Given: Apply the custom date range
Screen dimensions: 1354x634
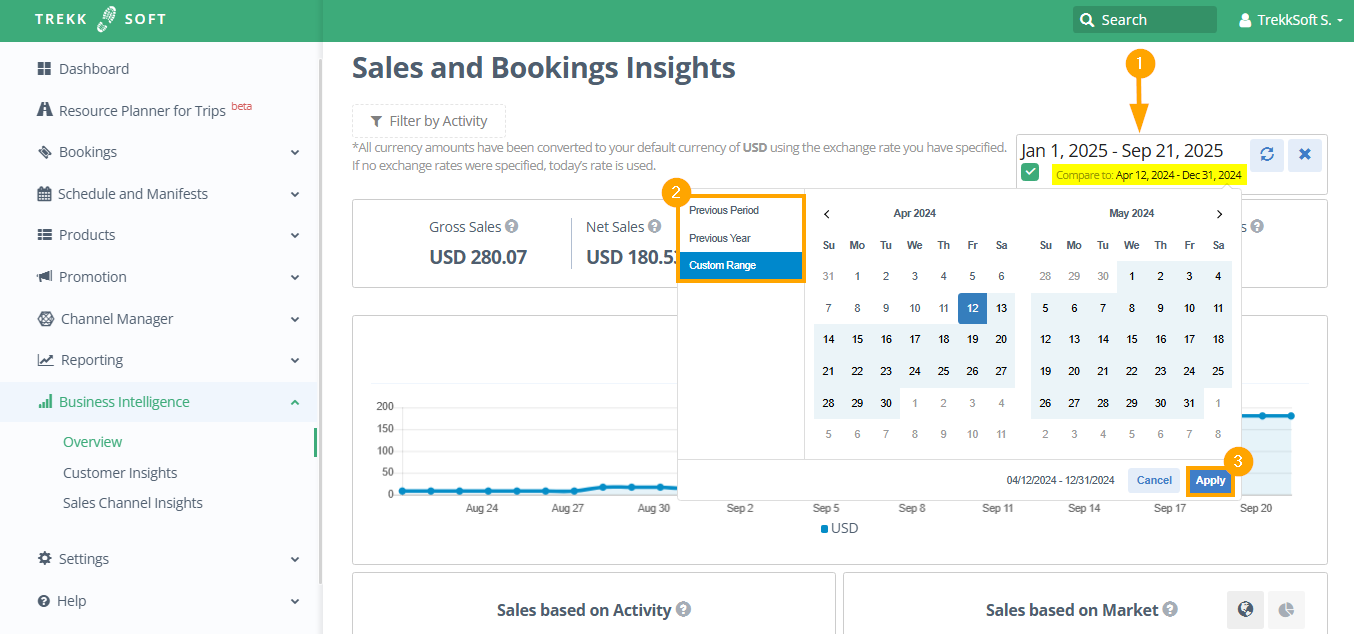Looking at the screenshot, I should (x=1210, y=481).
